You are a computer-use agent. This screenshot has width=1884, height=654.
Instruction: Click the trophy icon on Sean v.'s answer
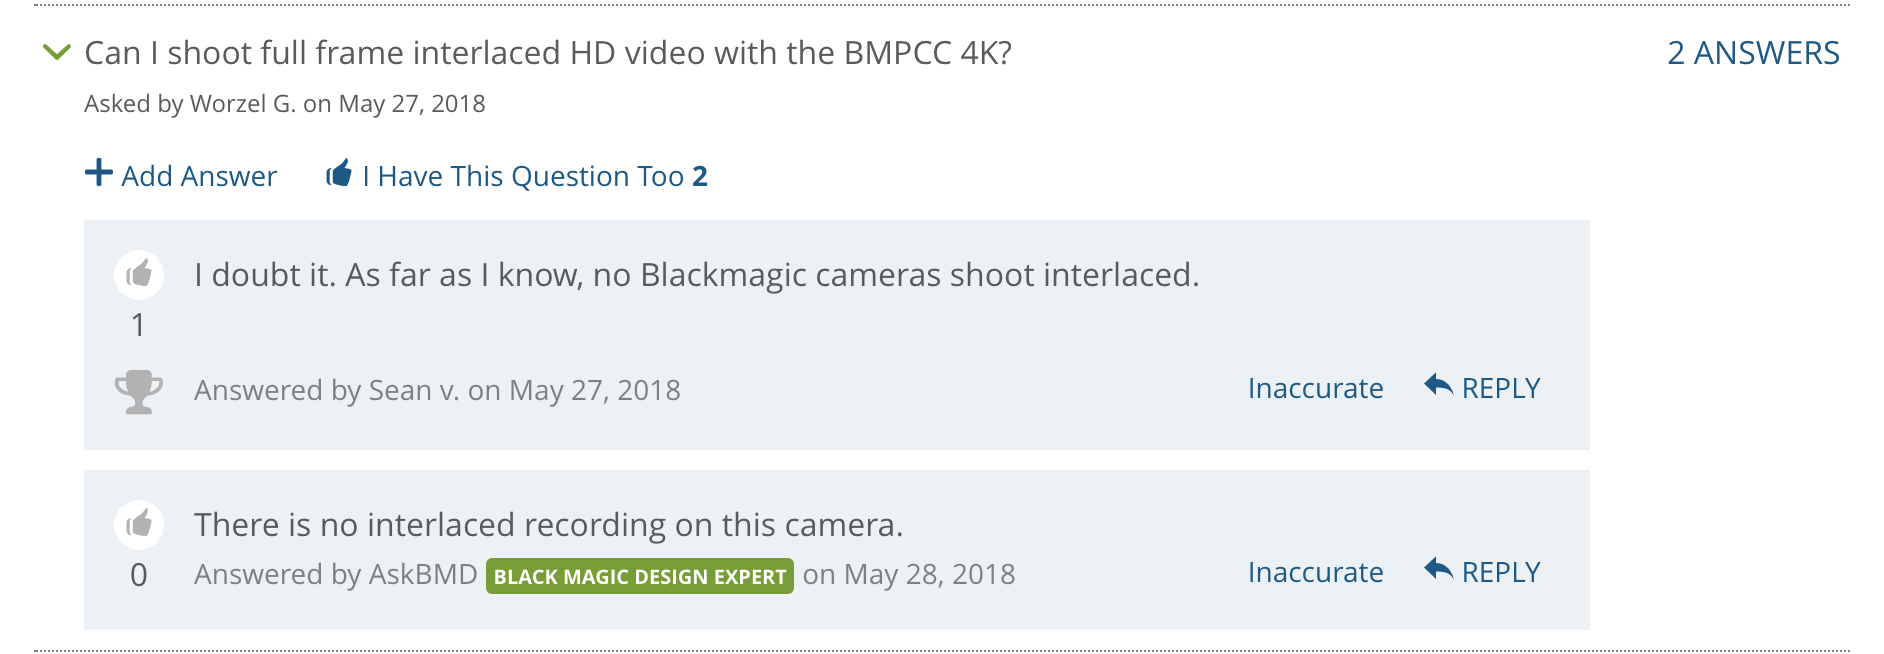139,392
